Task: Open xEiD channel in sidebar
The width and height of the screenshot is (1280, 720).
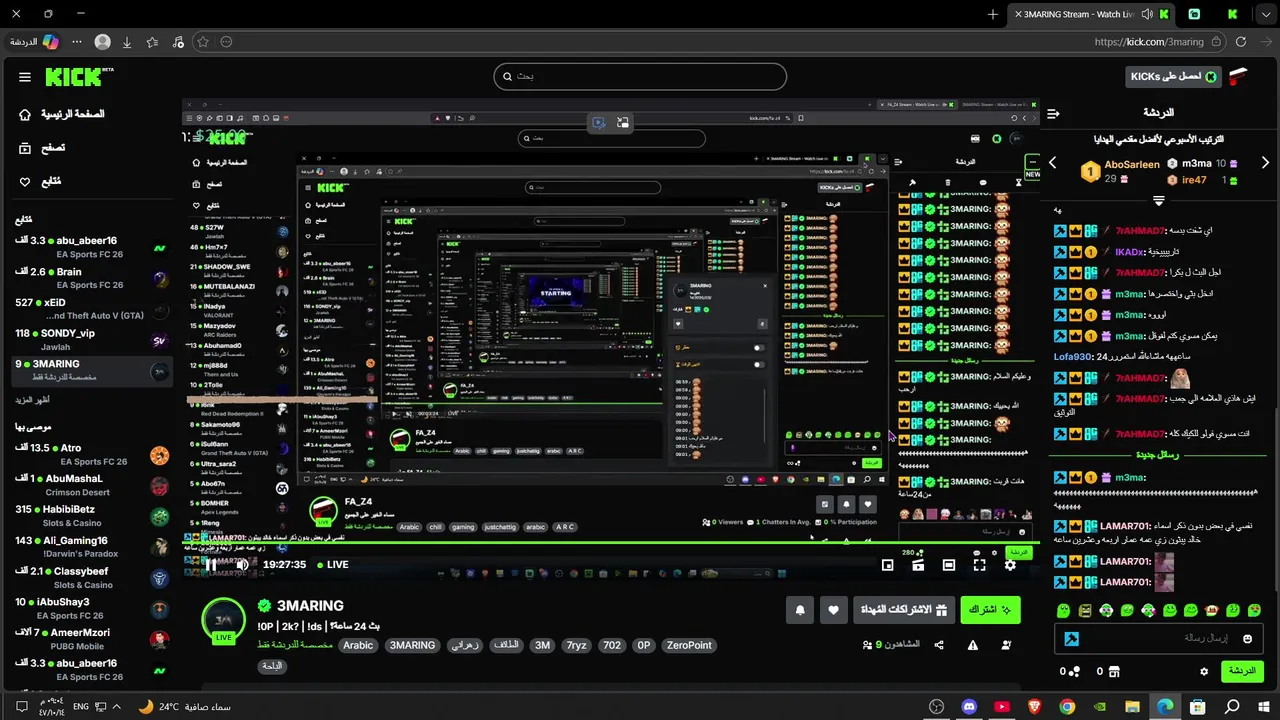Action: [x=90, y=309]
